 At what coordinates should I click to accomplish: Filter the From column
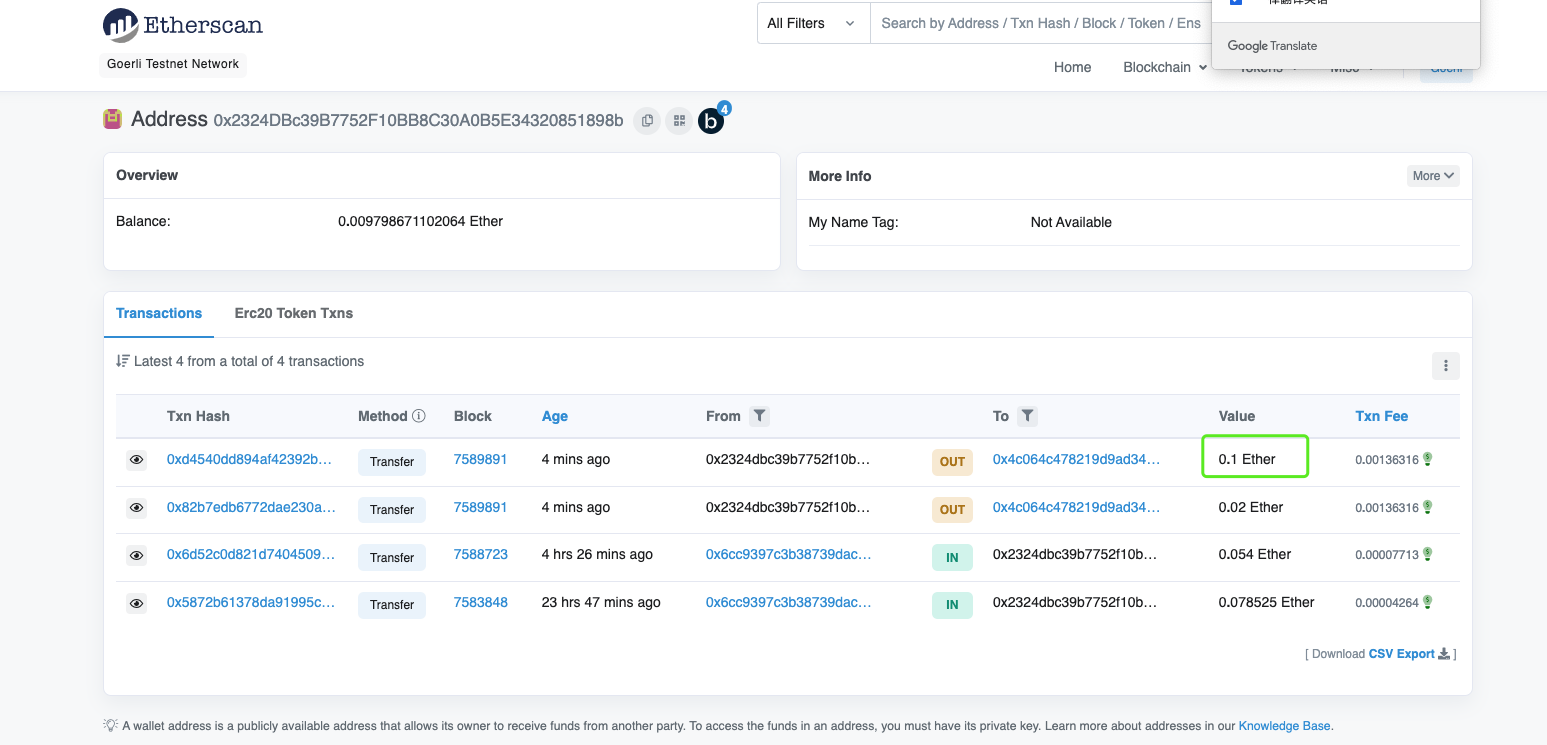coord(760,416)
